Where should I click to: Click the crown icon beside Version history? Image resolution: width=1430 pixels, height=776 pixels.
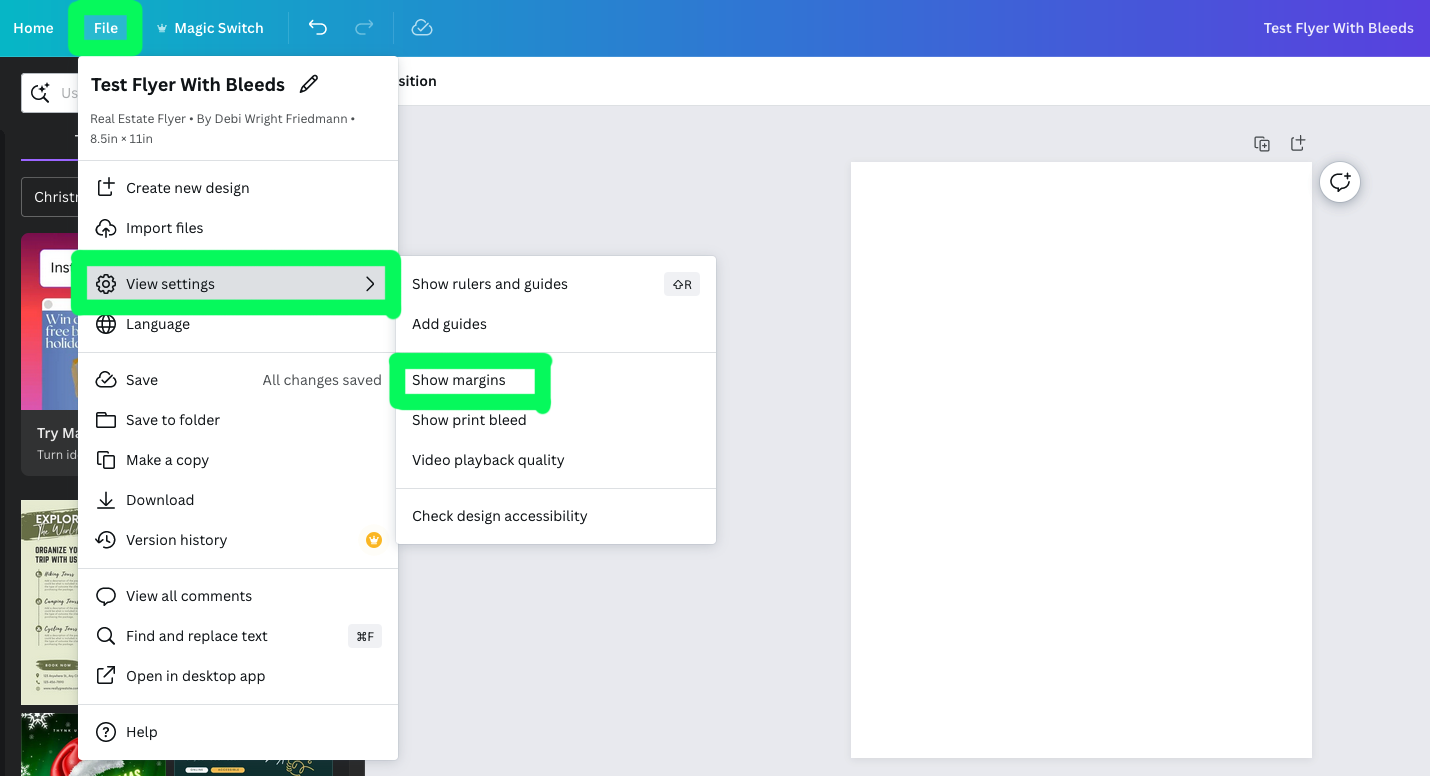coord(373,540)
